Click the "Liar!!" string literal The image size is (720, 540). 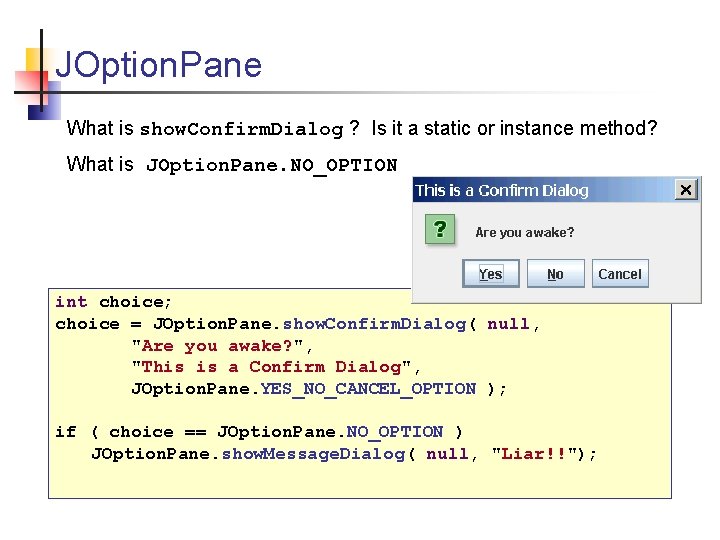[x=534, y=454]
